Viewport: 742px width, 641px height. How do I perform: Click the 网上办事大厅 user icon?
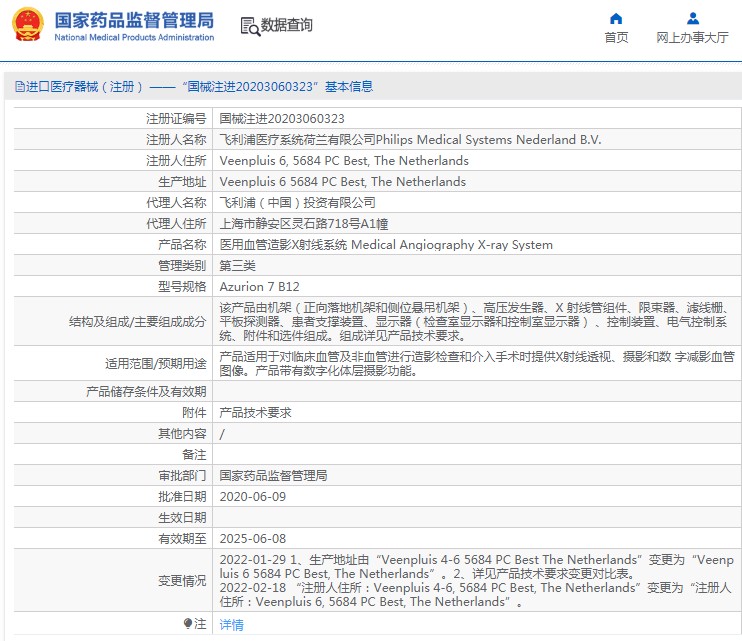click(x=693, y=18)
